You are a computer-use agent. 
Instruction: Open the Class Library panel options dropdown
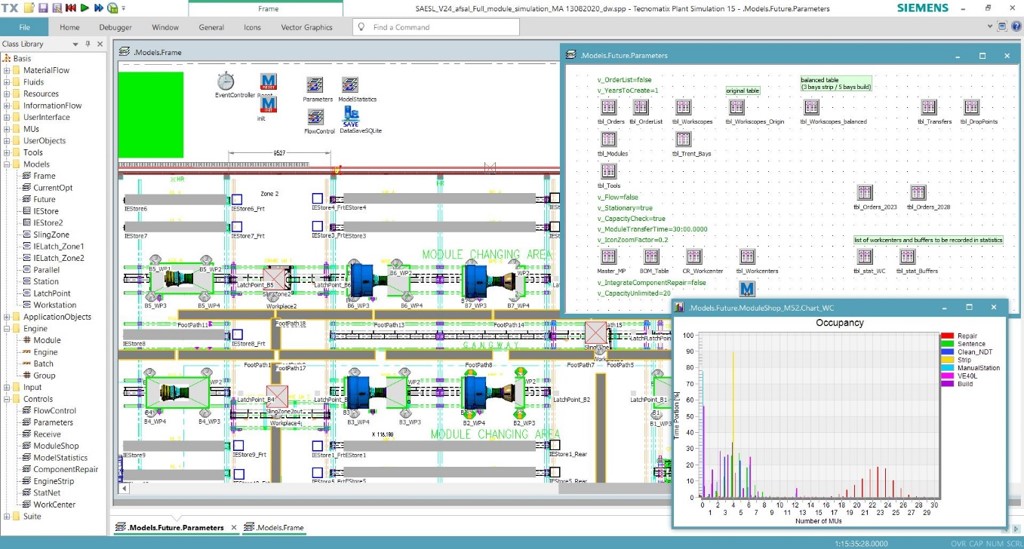(x=75, y=44)
